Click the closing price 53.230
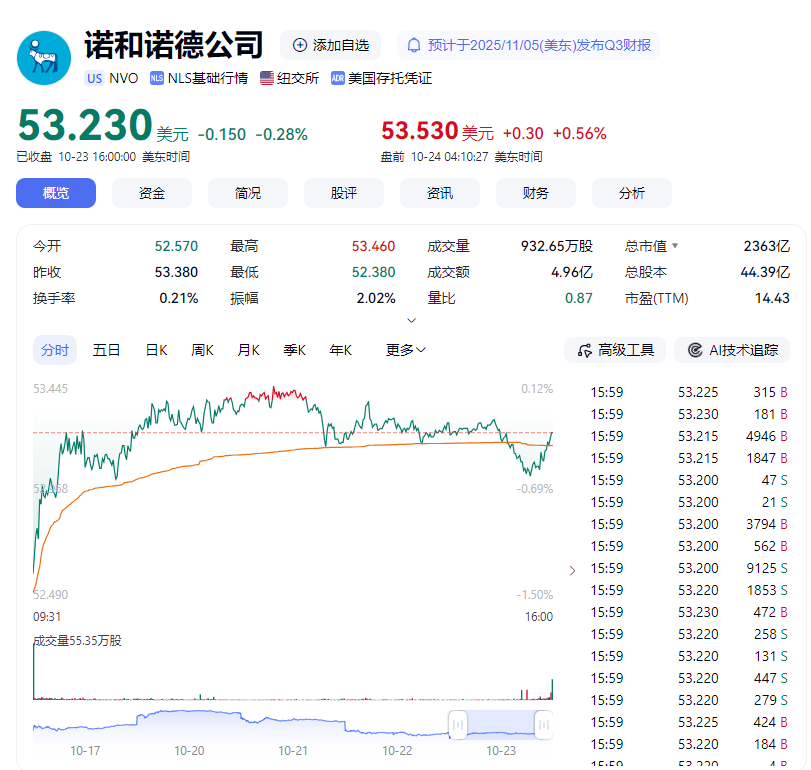 (85, 125)
